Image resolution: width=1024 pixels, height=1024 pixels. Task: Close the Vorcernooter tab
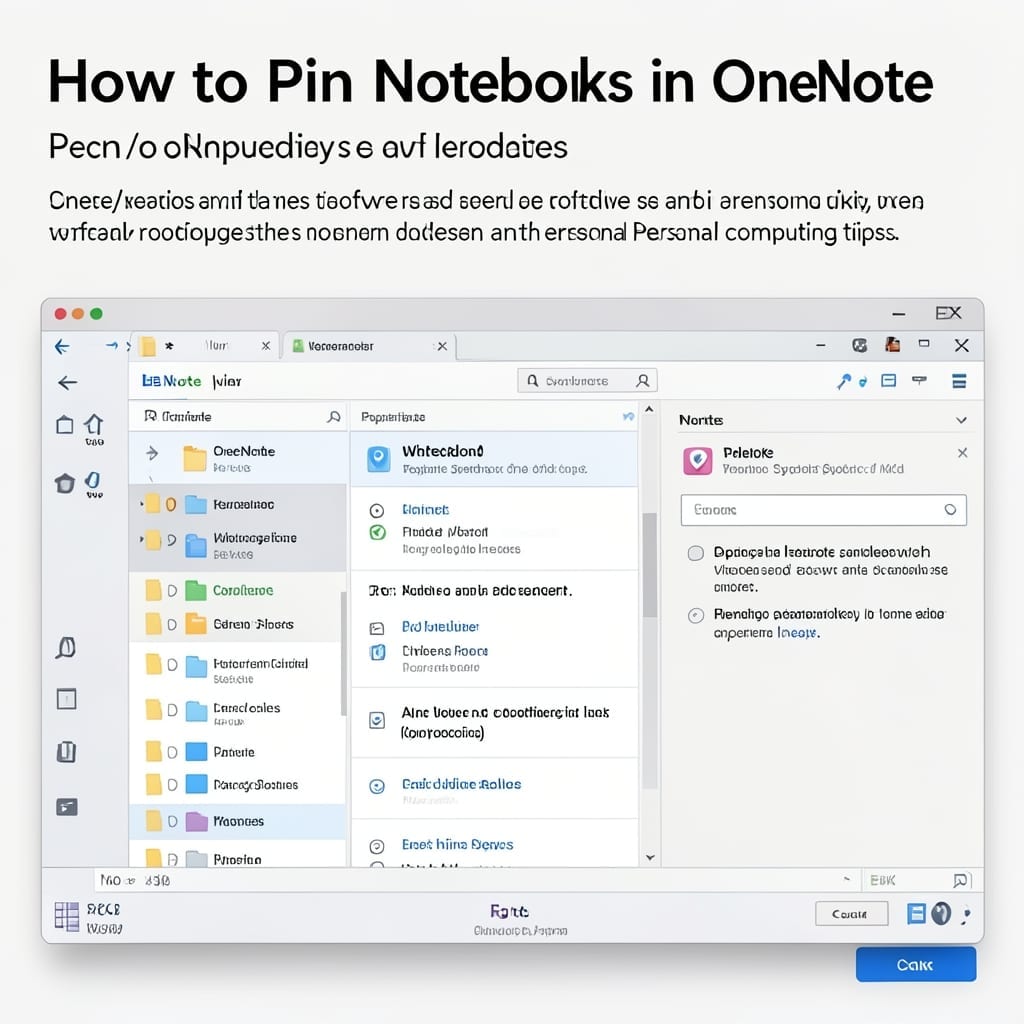pos(442,346)
